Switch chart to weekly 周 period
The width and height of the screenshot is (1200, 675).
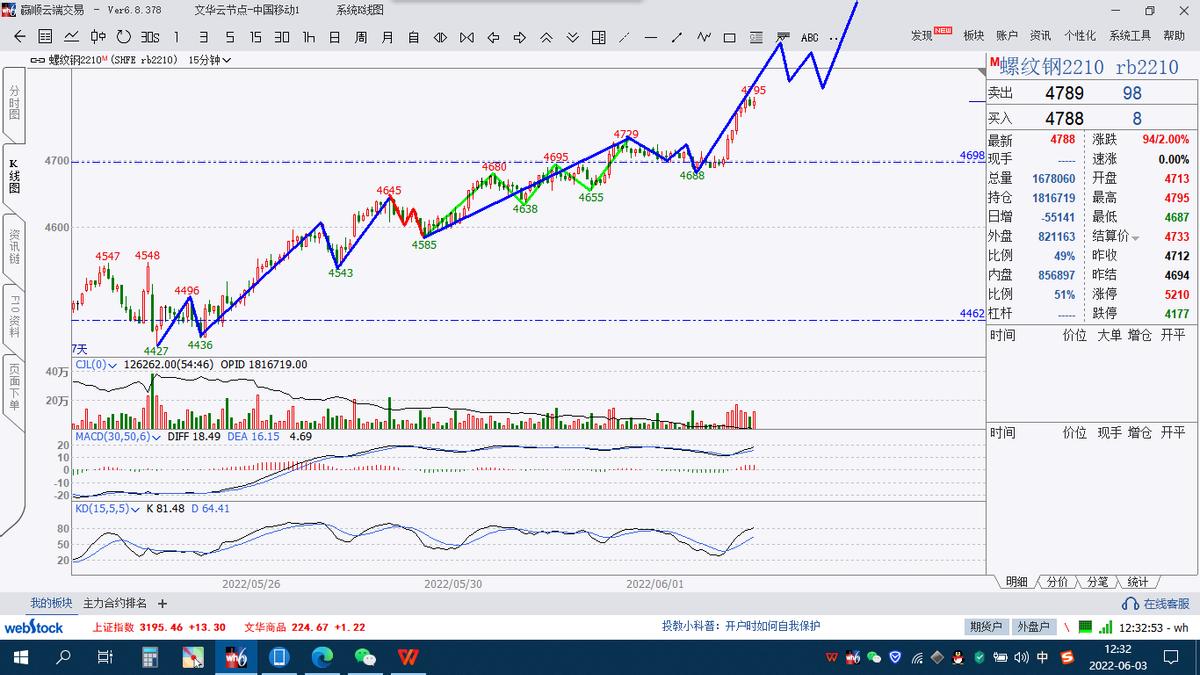pyautogui.click(x=361, y=37)
